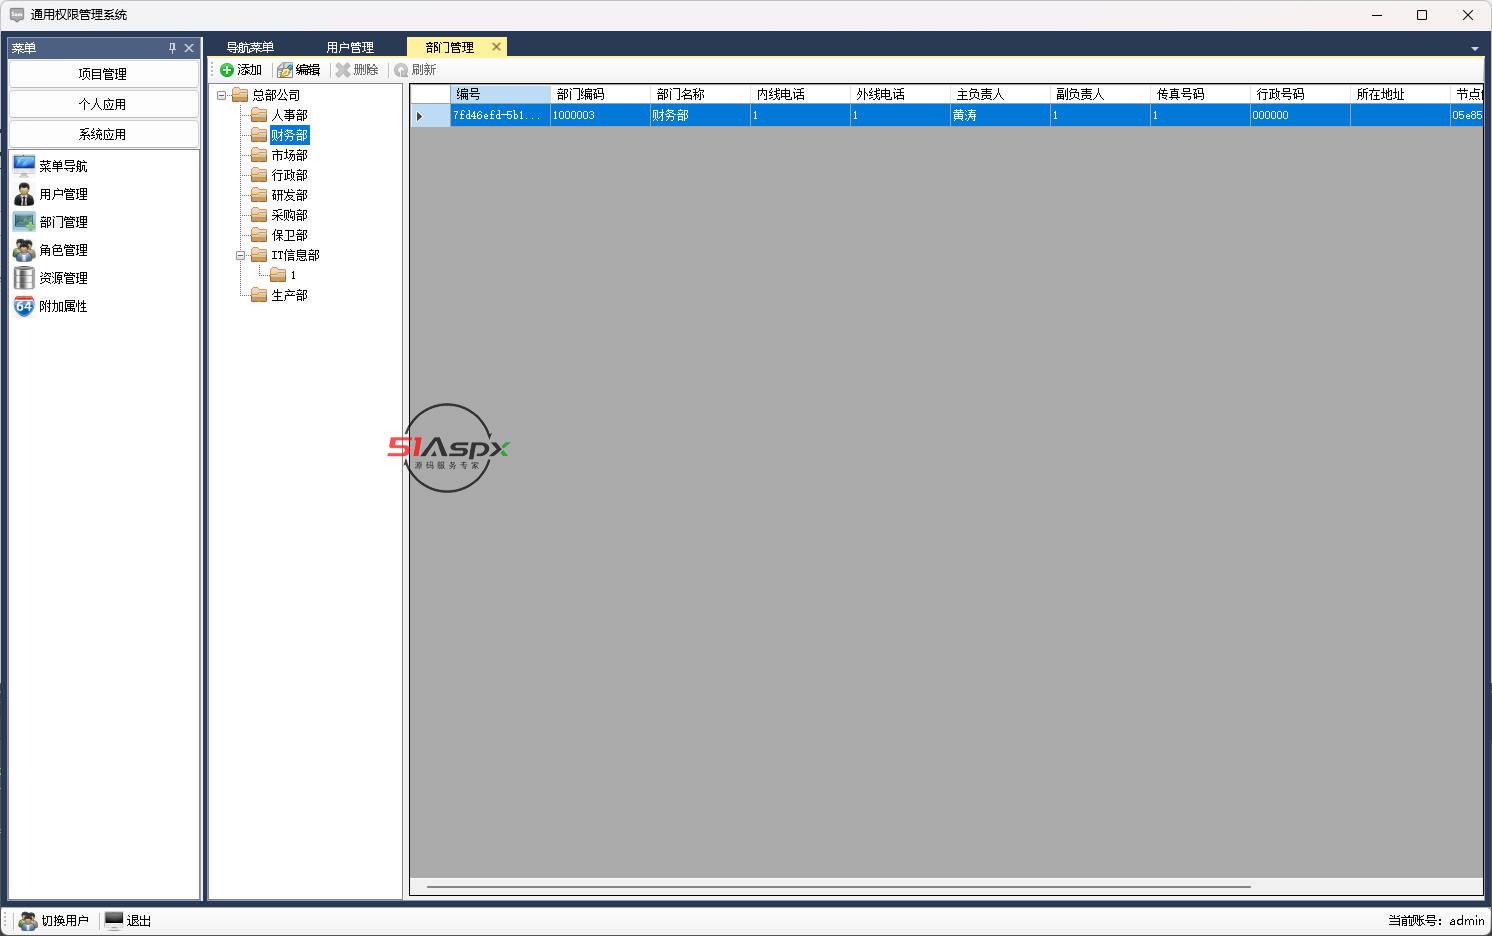This screenshot has width=1492, height=936.
Task: Open 用户管理 via its person icon
Action: [24, 194]
